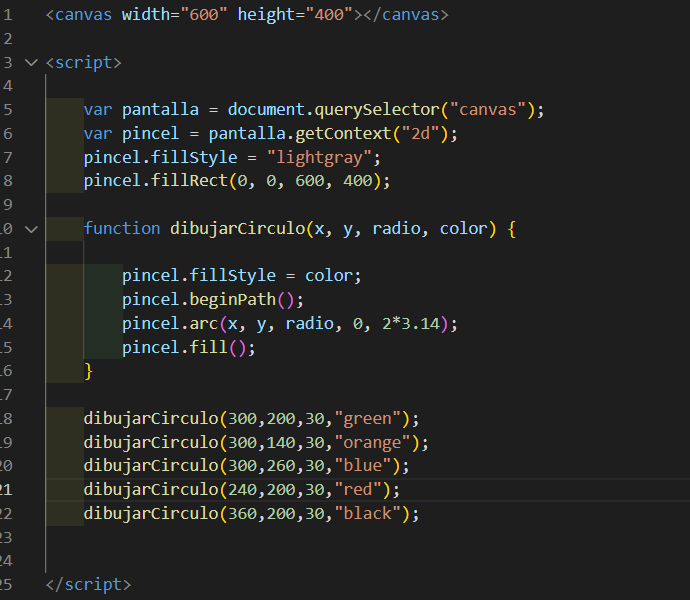The image size is (690, 600).
Task: Click 260 in the blue circle call
Action: [281, 466]
